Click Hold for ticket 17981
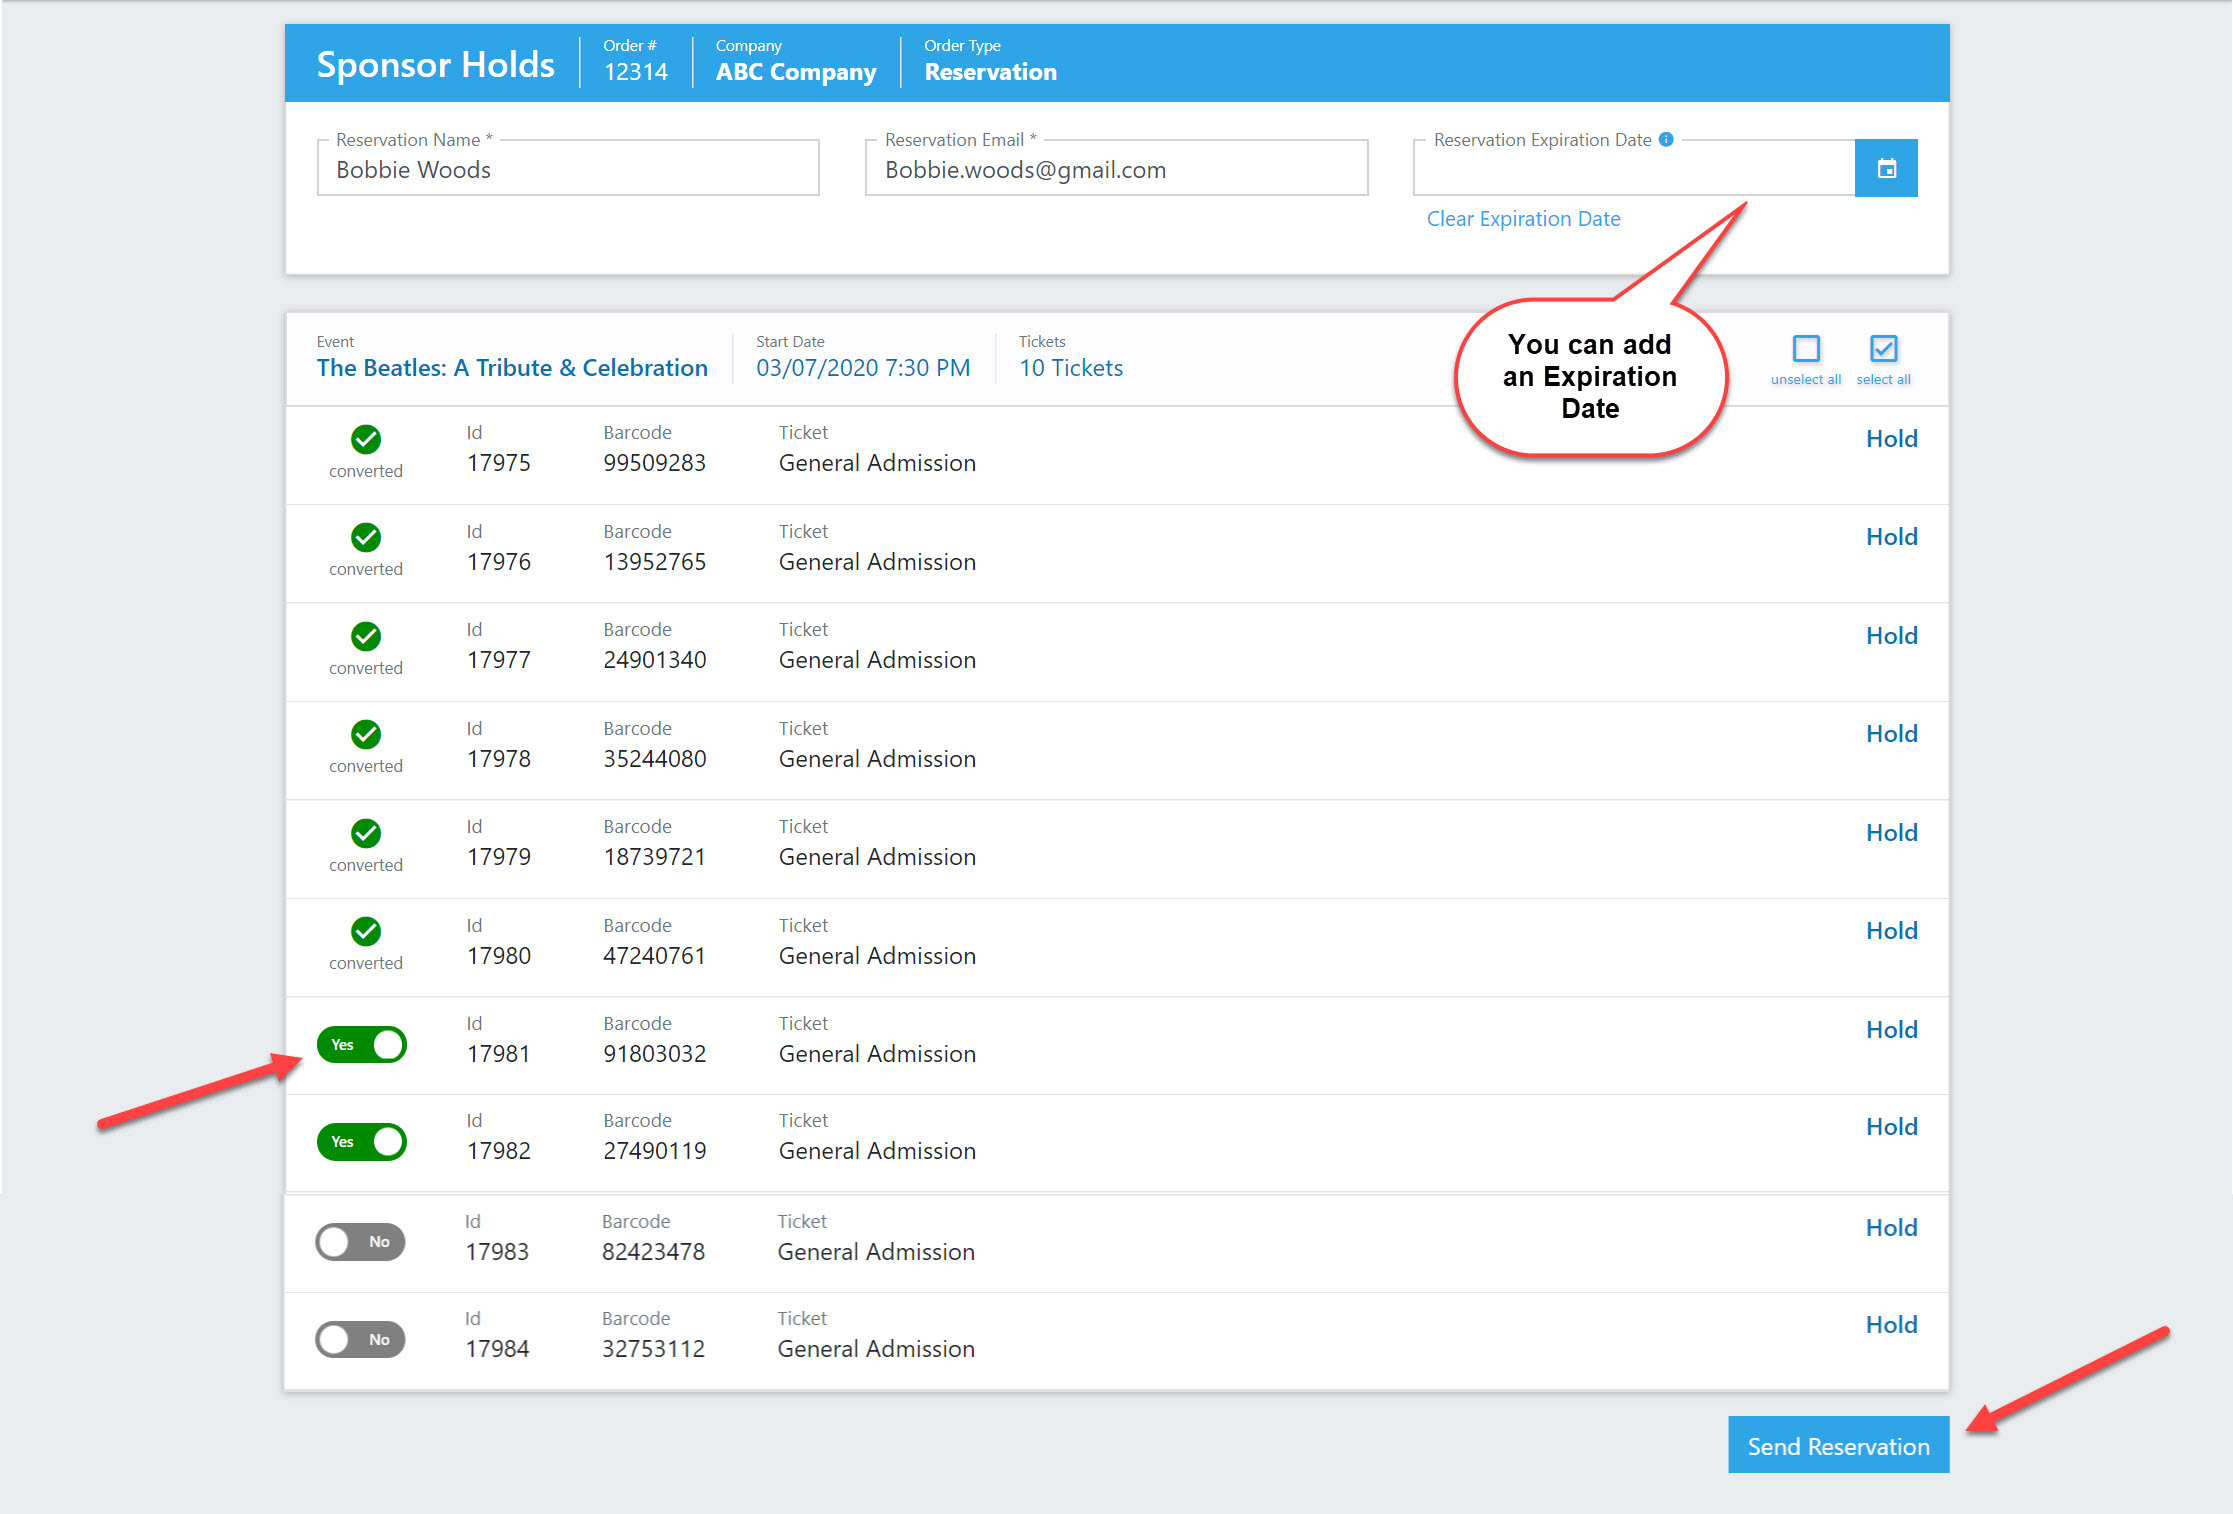The width and height of the screenshot is (2233, 1514). (1891, 1030)
